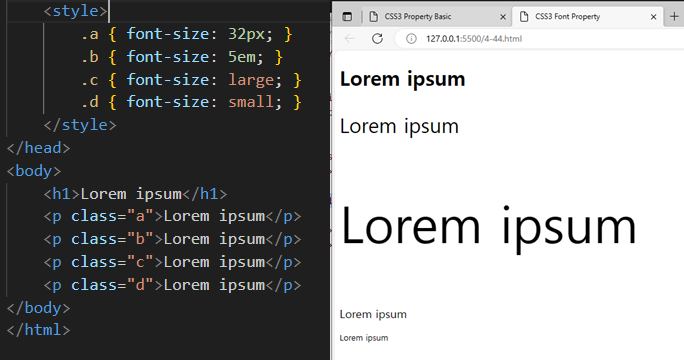The image size is (684, 360).
Task: Click the .d font-size: small rule
Action: (x=191, y=102)
